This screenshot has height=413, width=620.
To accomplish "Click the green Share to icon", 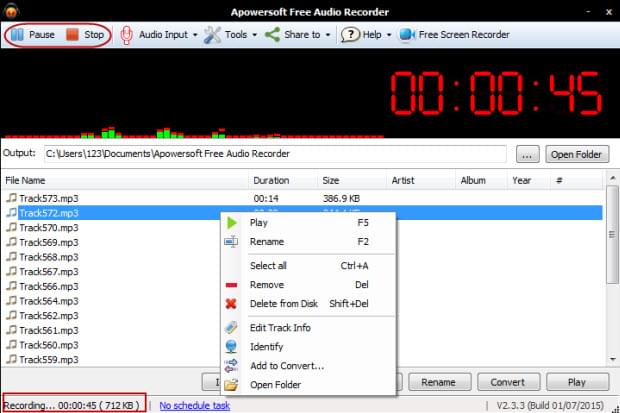I will [272, 35].
